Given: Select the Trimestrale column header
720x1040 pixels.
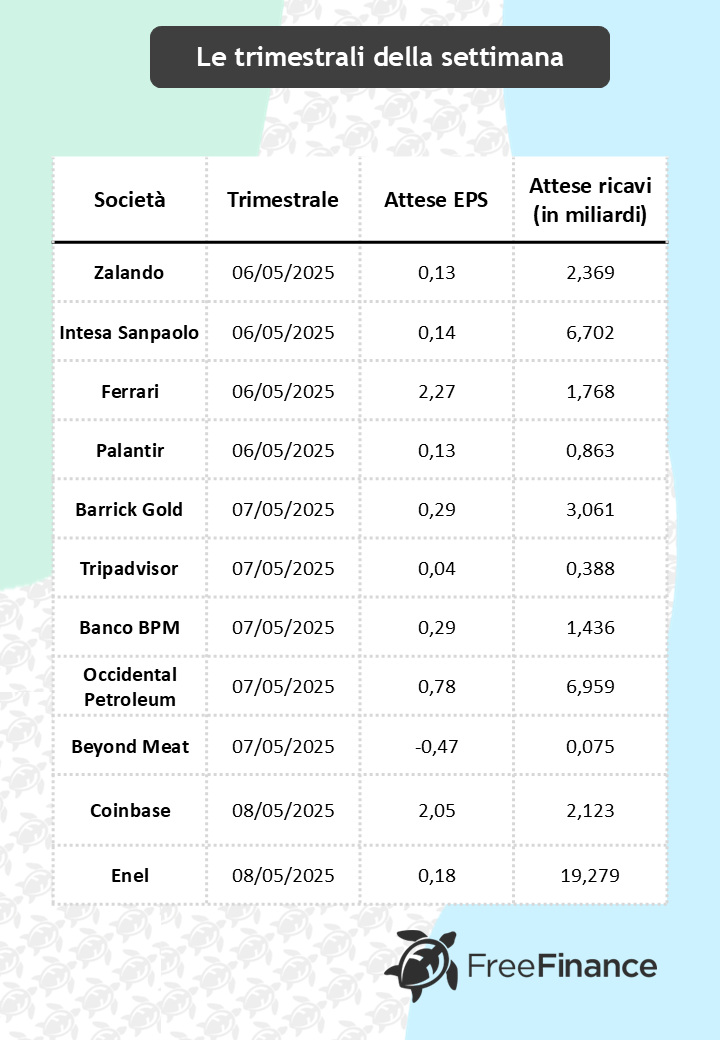Looking at the screenshot, I should coord(282,199).
